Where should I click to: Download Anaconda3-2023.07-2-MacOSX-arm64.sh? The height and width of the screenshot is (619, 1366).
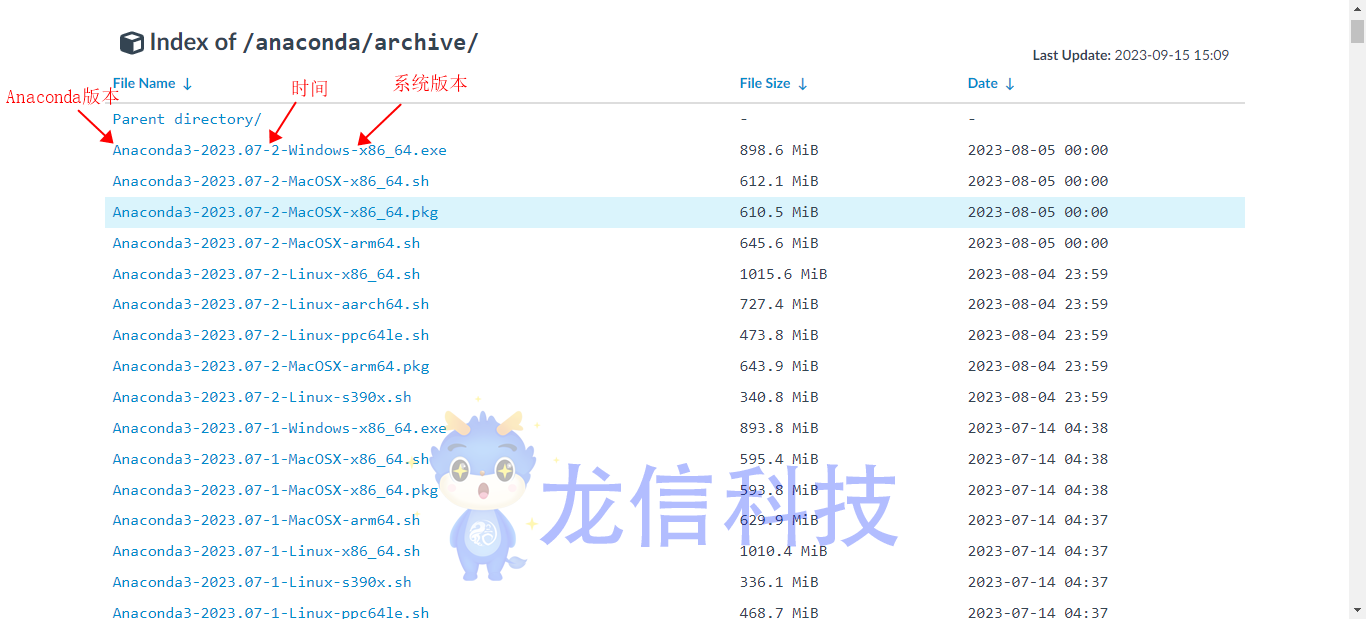tap(266, 243)
